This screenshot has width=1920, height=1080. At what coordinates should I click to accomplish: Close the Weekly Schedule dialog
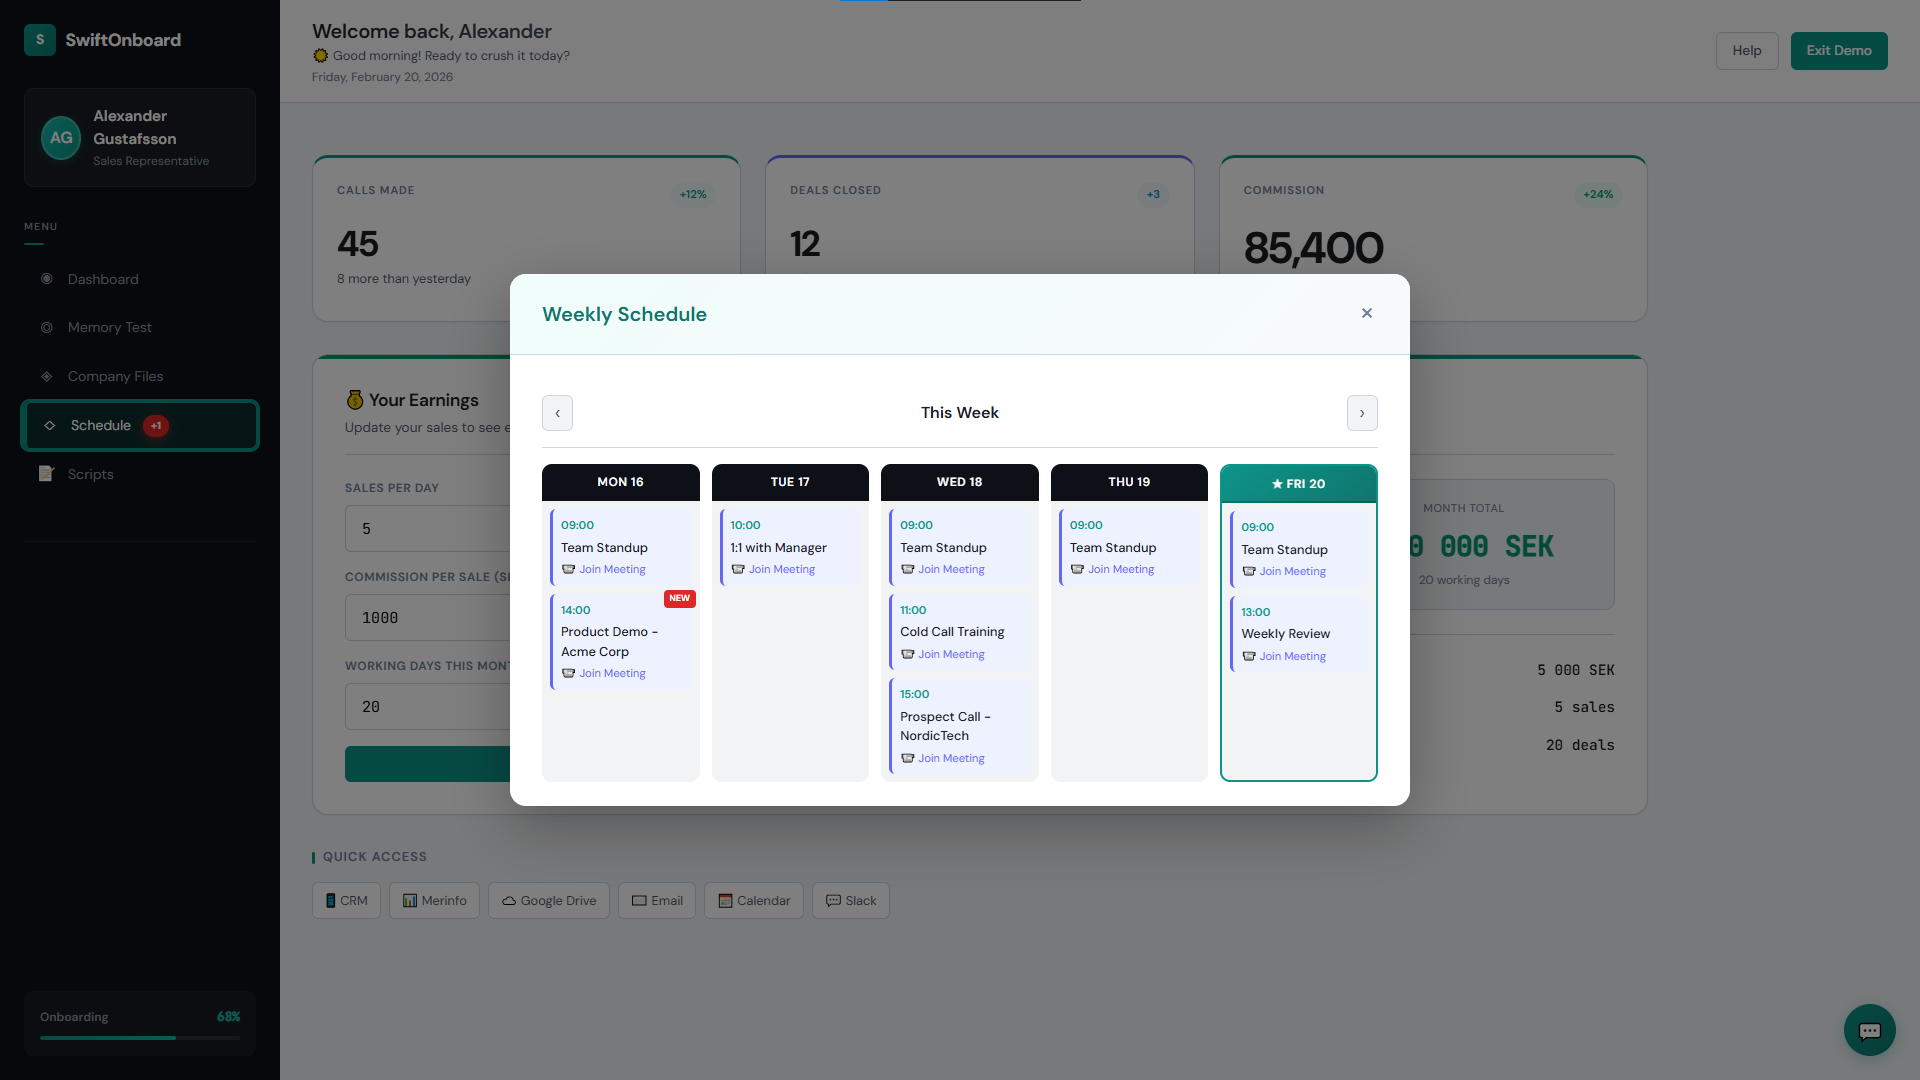(1366, 313)
